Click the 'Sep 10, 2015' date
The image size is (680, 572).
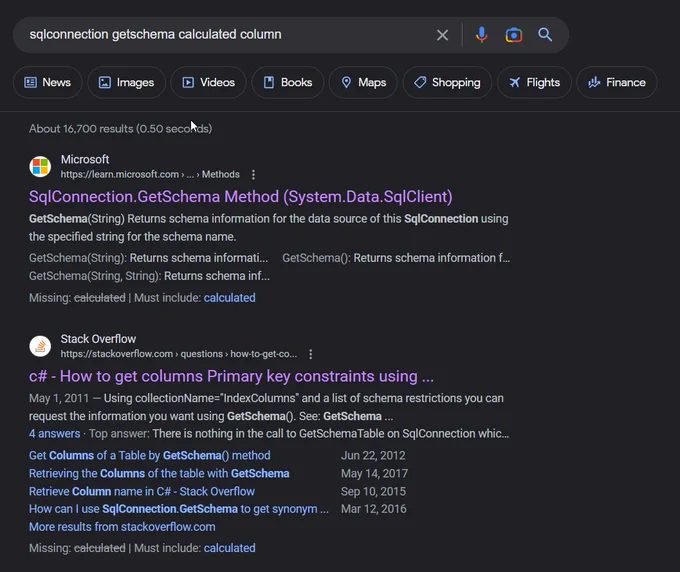[x=373, y=491]
